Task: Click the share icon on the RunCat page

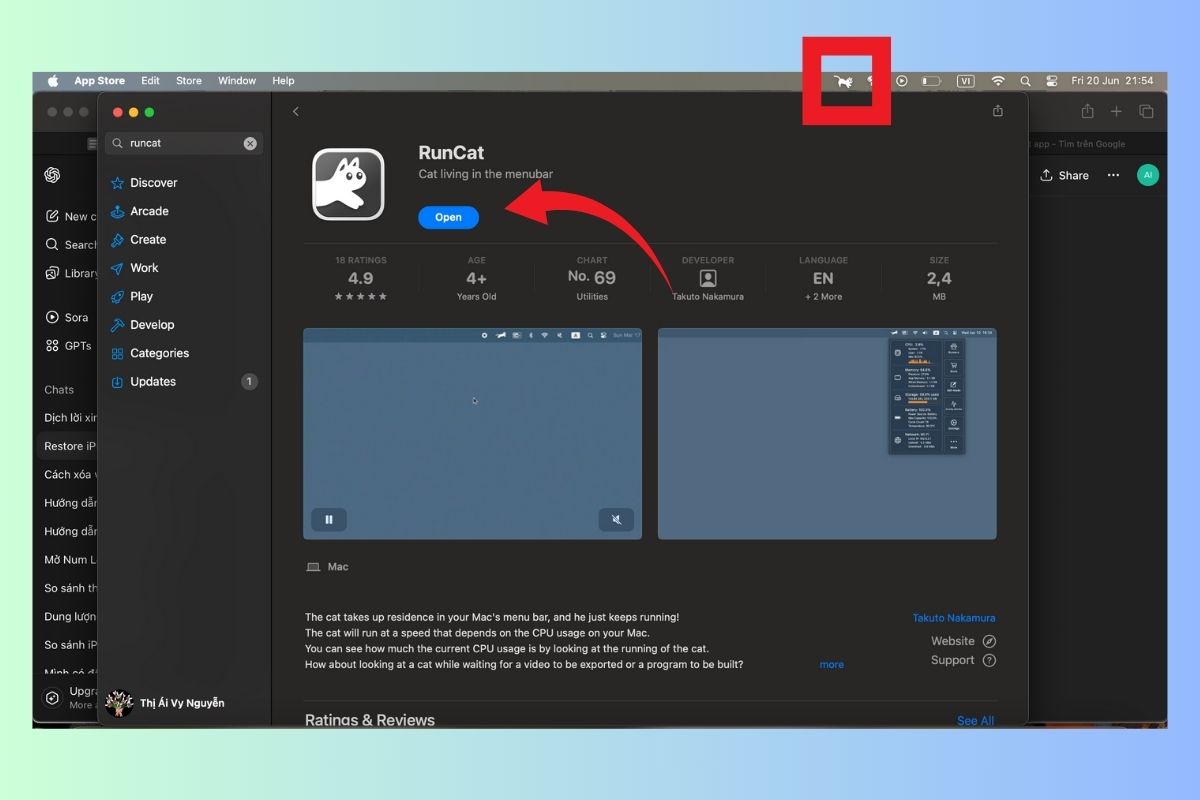Action: pos(997,111)
